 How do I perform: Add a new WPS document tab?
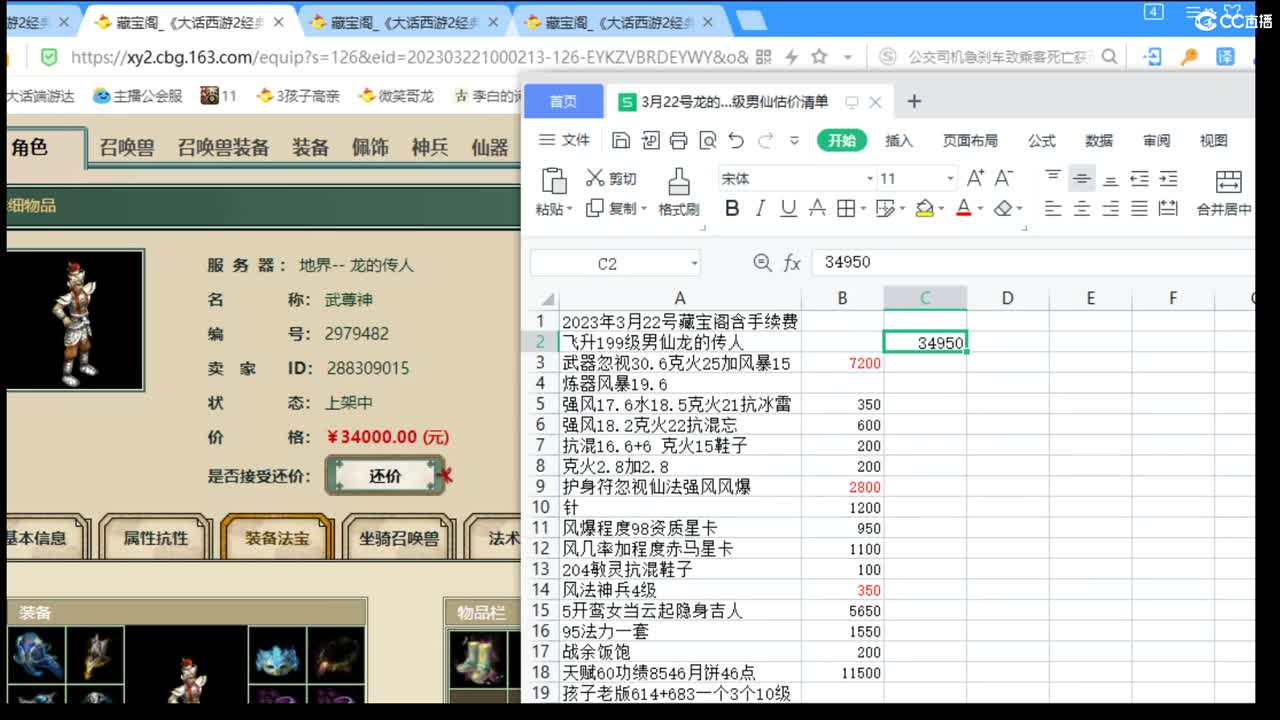click(x=914, y=101)
